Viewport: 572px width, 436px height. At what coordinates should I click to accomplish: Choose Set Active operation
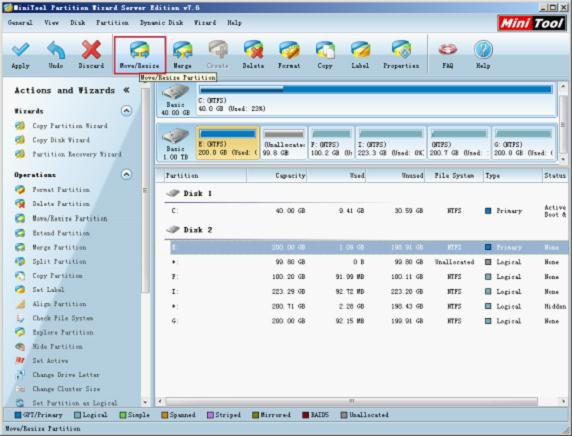coord(42,360)
